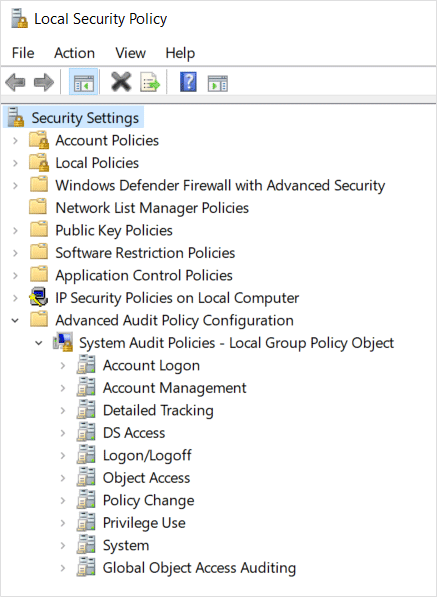This screenshot has height=597, width=437.
Task: Expand the Software Restriction Policies node
Action: (15, 253)
